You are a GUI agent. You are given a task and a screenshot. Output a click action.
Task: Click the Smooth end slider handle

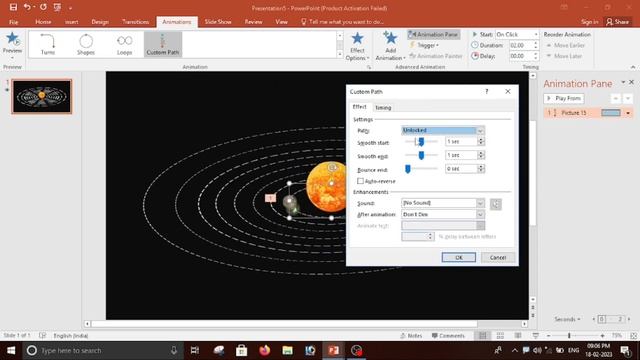click(421, 155)
